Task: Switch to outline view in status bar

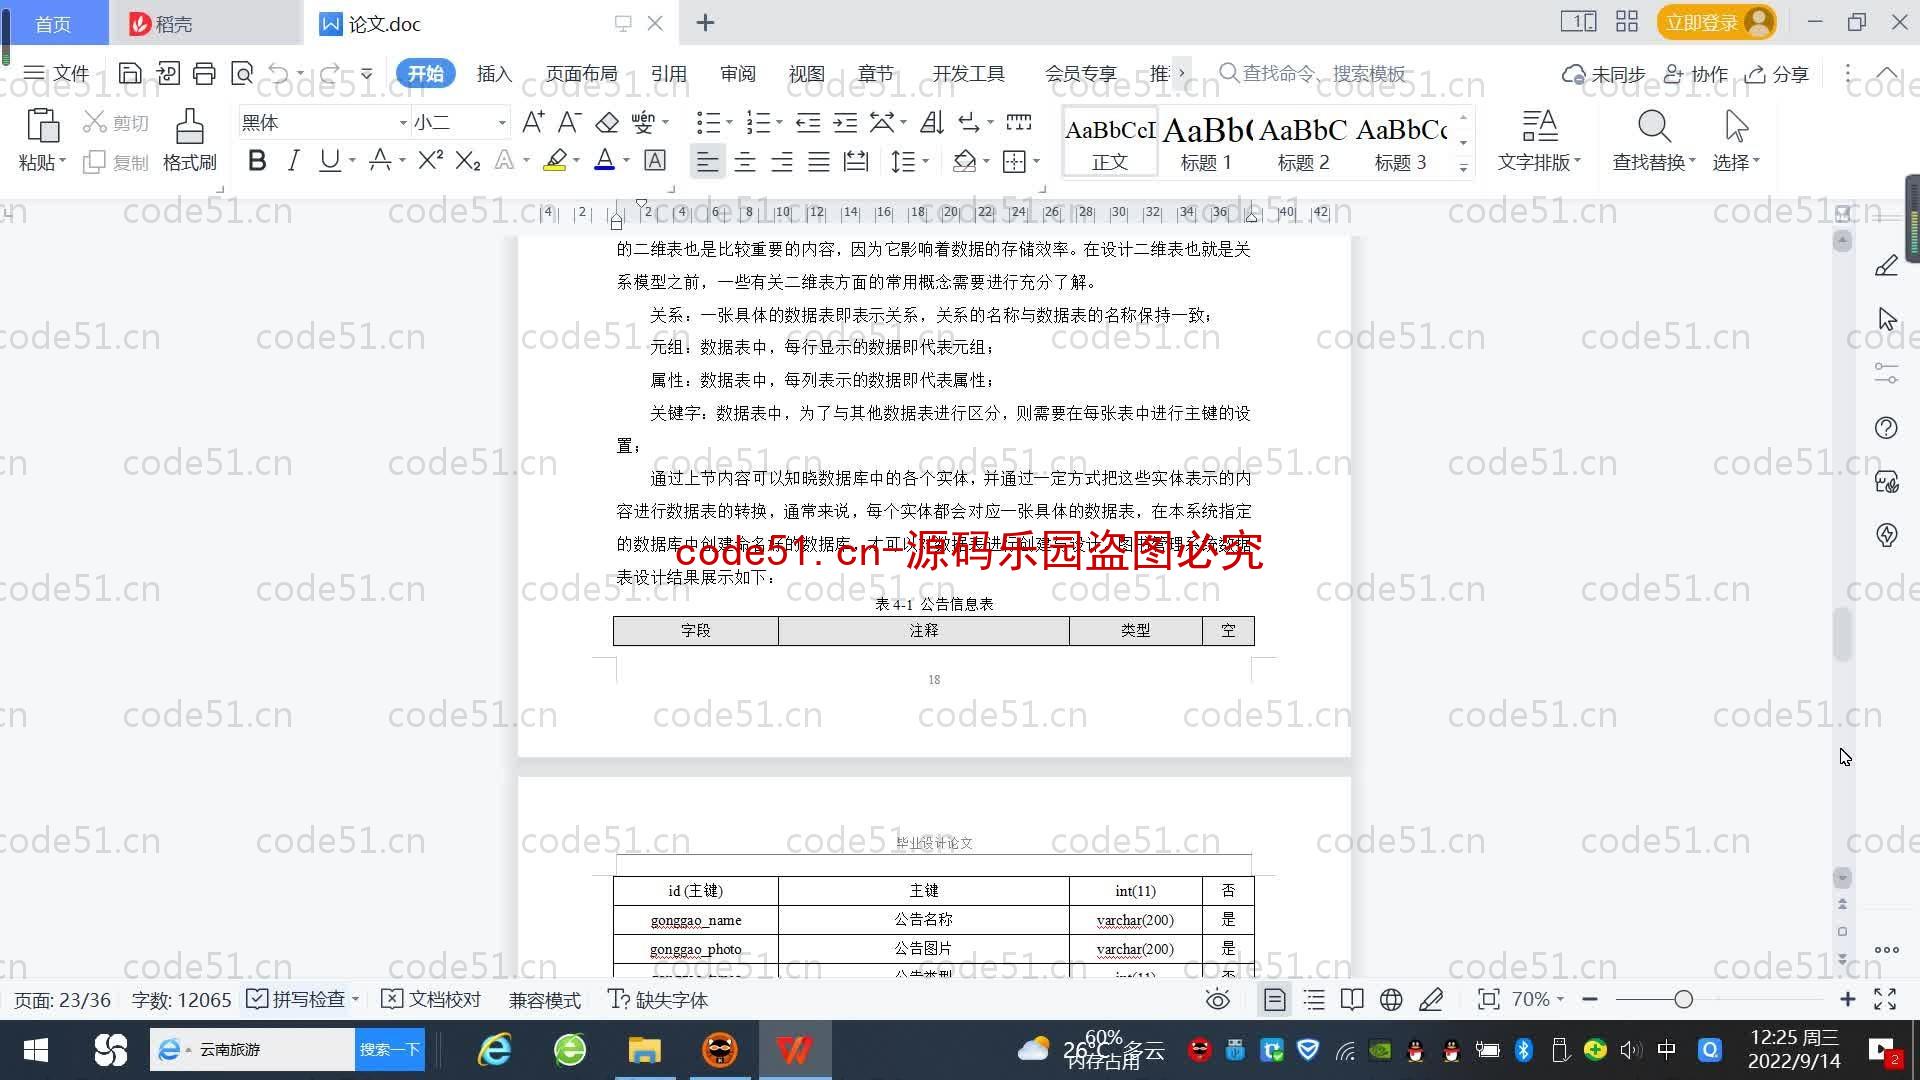Action: point(1314,999)
